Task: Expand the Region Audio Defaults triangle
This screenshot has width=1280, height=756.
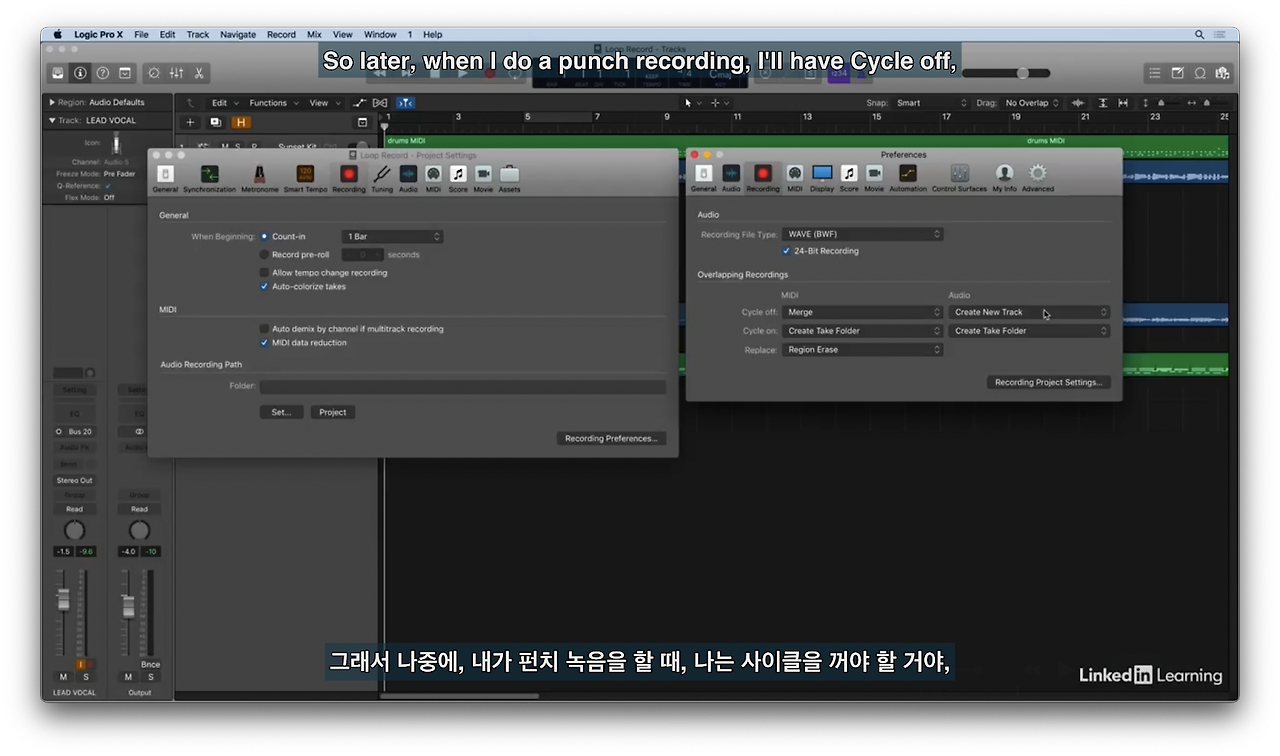Action: click(x=52, y=102)
